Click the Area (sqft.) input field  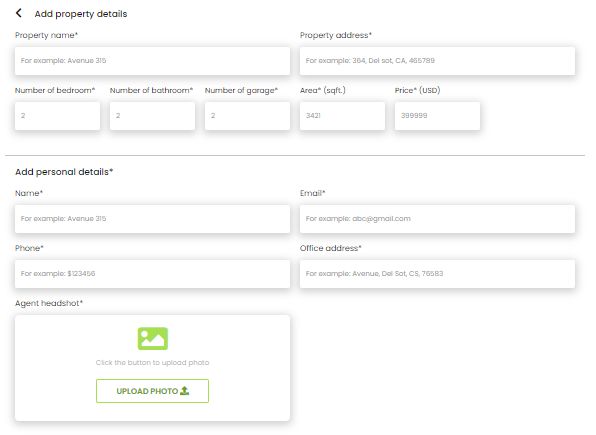coord(342,116)
